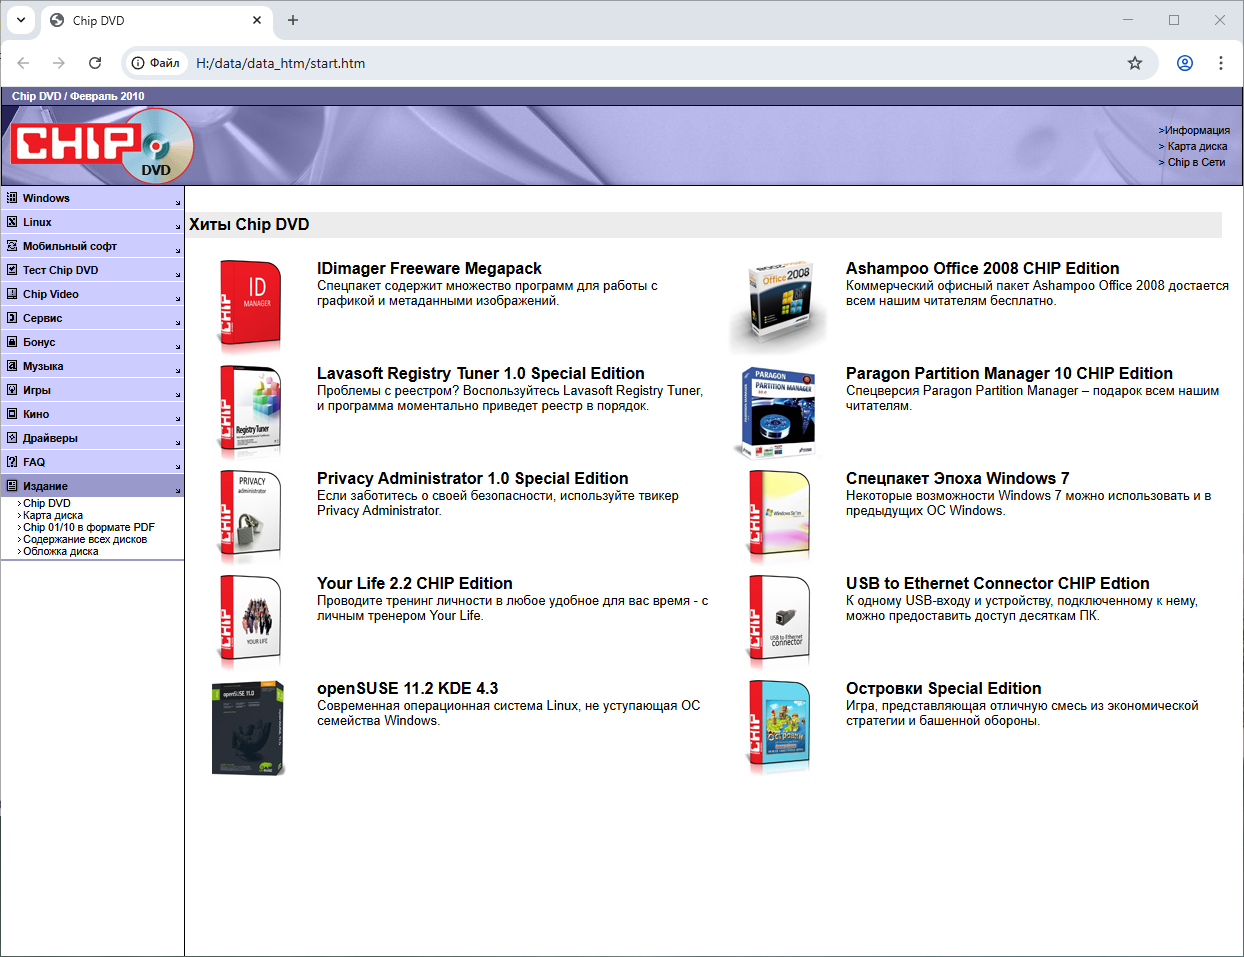
Task: Open the Lavasoft Registry Tuner 1.0 title
Action: pyautogui.click(x=481, y=373)
